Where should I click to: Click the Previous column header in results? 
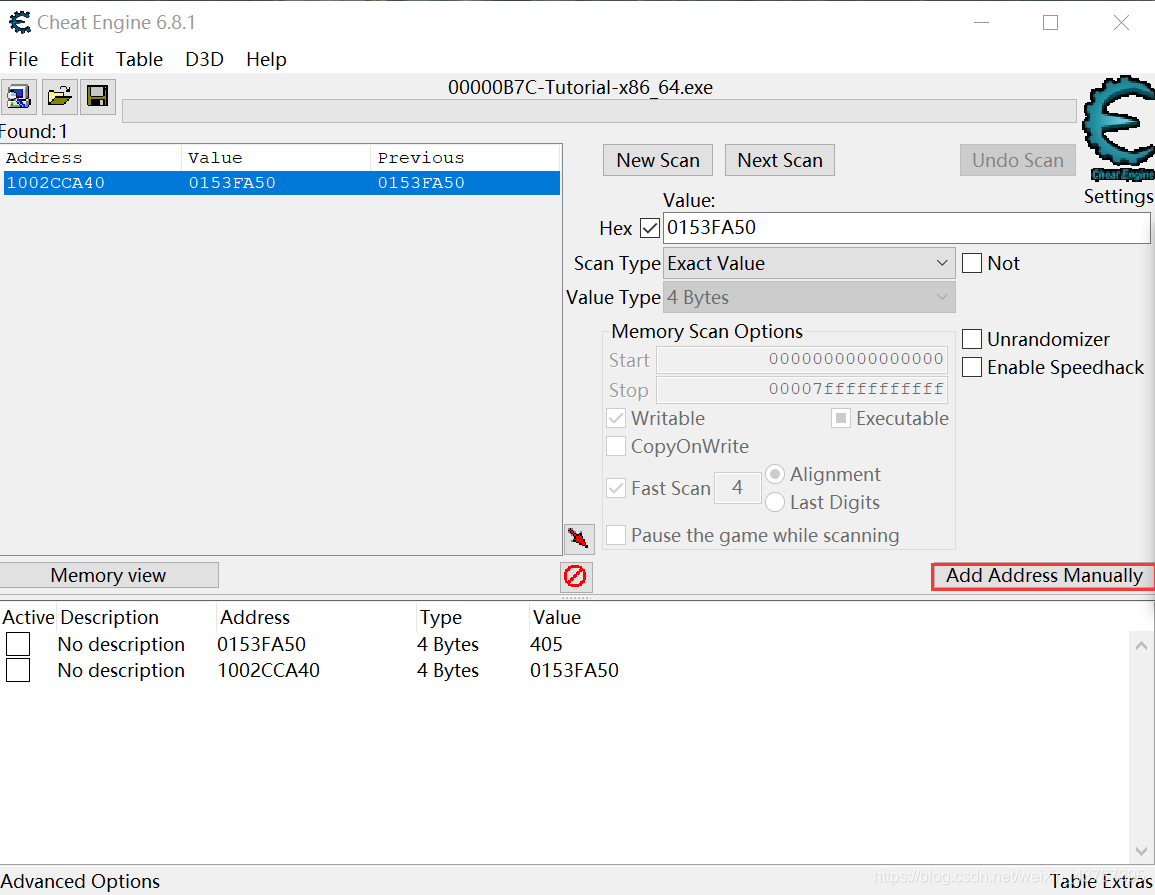pos(465,158)
